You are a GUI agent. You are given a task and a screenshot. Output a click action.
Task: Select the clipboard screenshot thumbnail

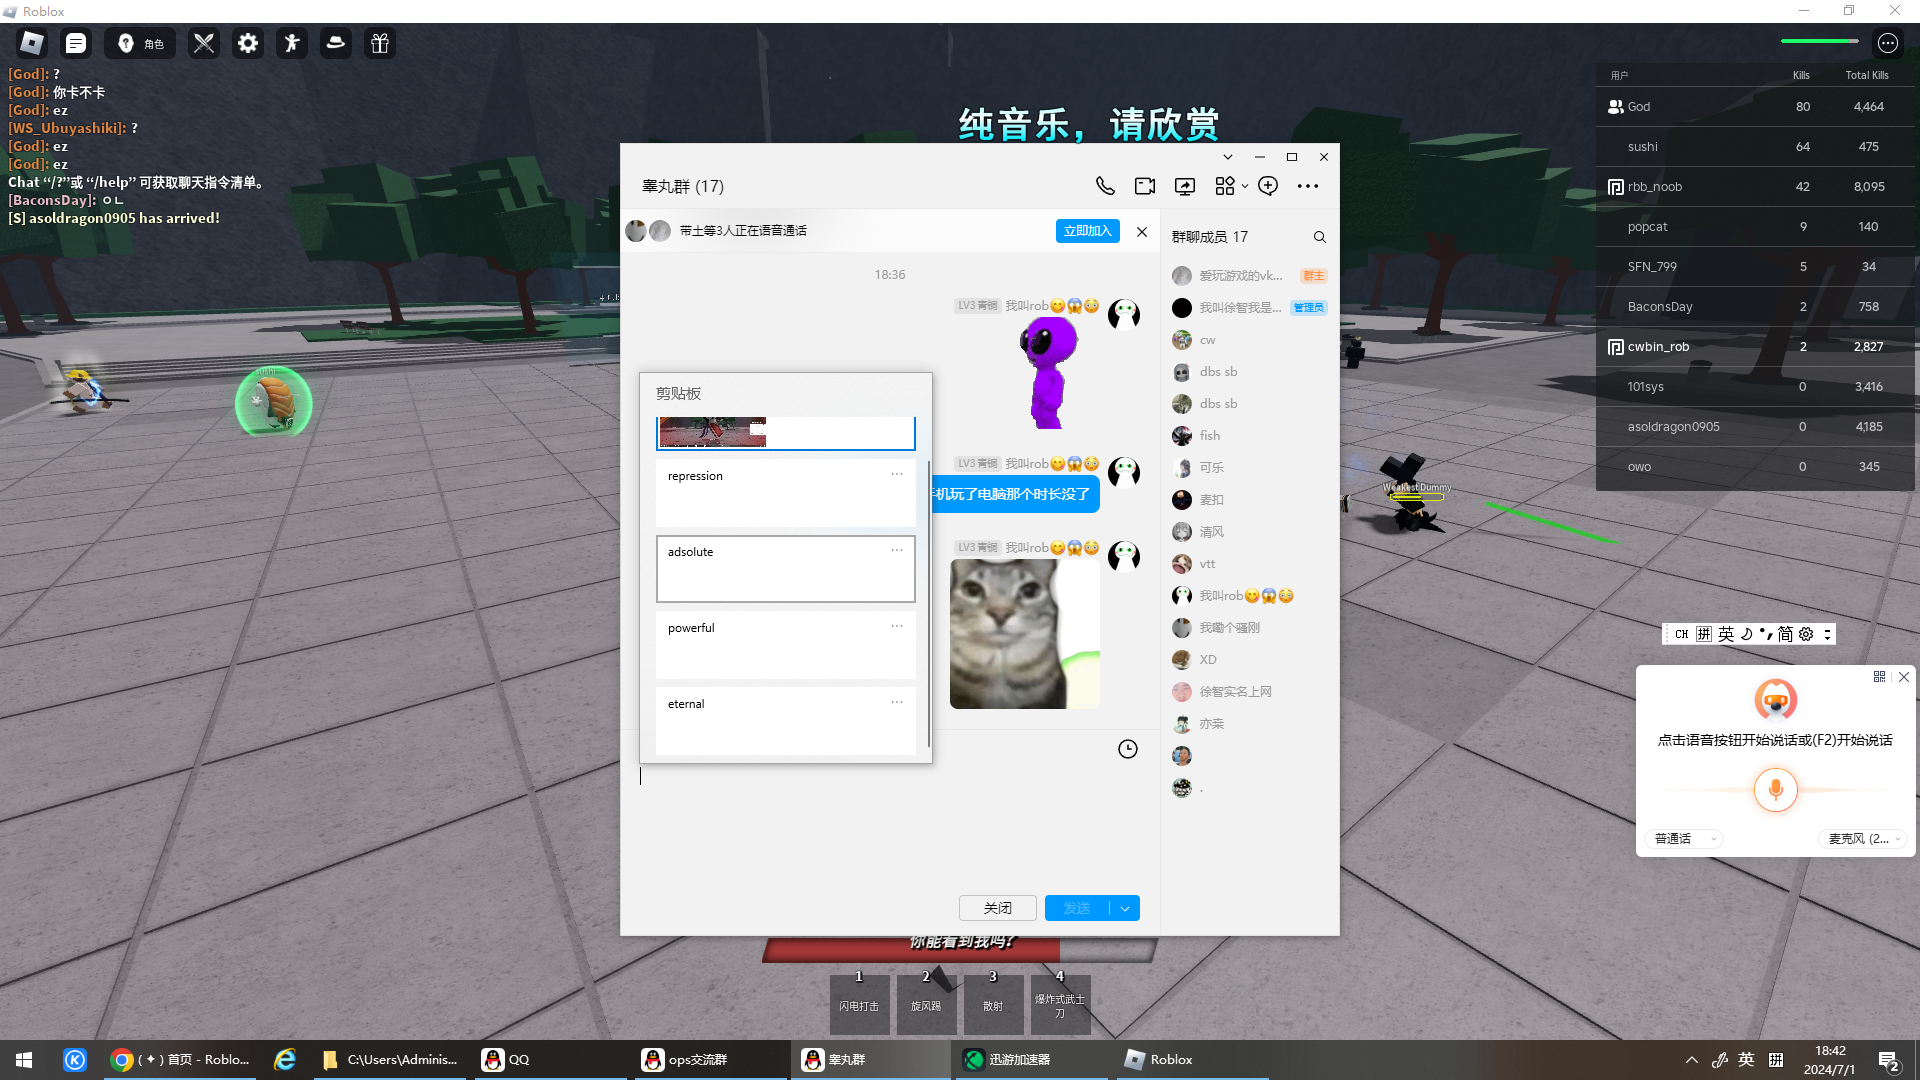coord(785,433)
